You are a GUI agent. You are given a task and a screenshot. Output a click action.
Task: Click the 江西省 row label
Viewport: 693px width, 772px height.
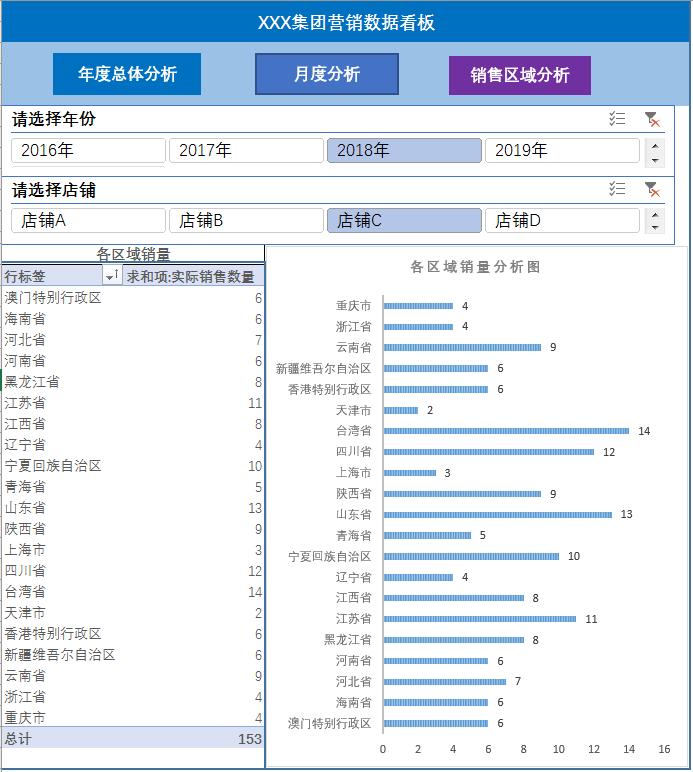point(25,424)
